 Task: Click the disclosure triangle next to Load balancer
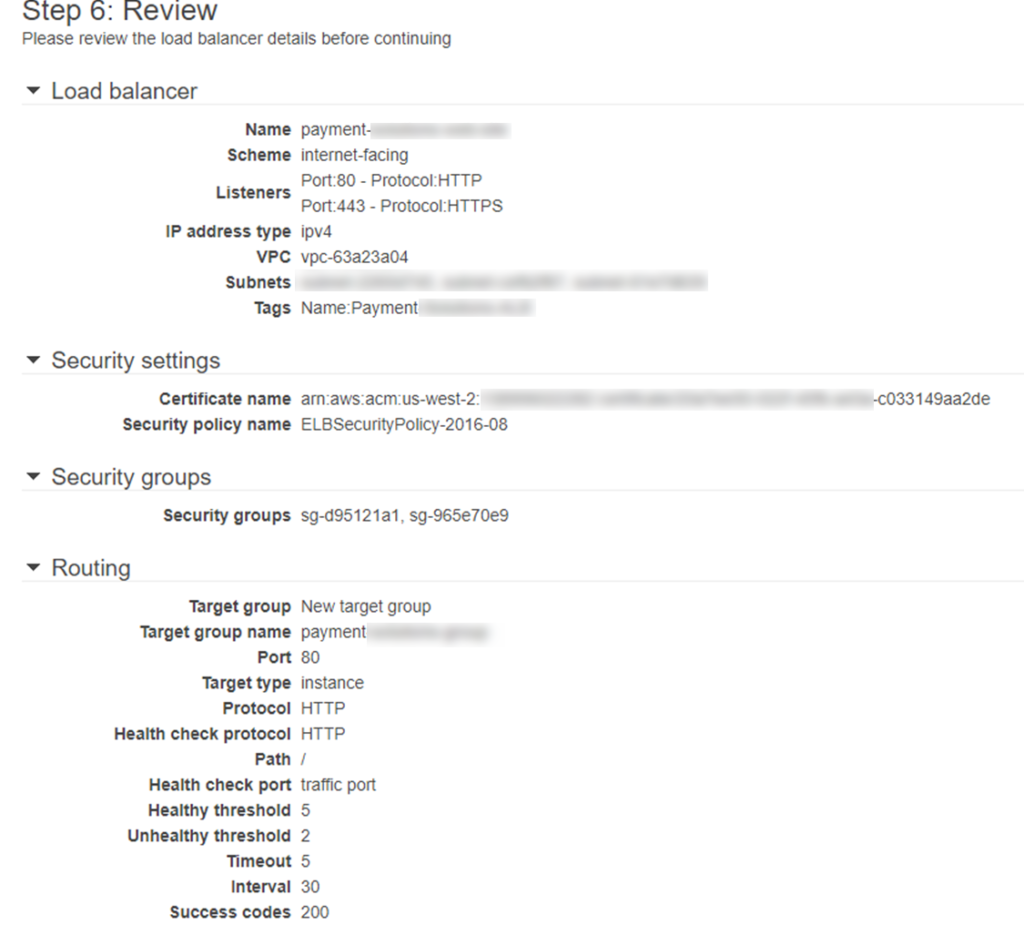coord(33,91)
